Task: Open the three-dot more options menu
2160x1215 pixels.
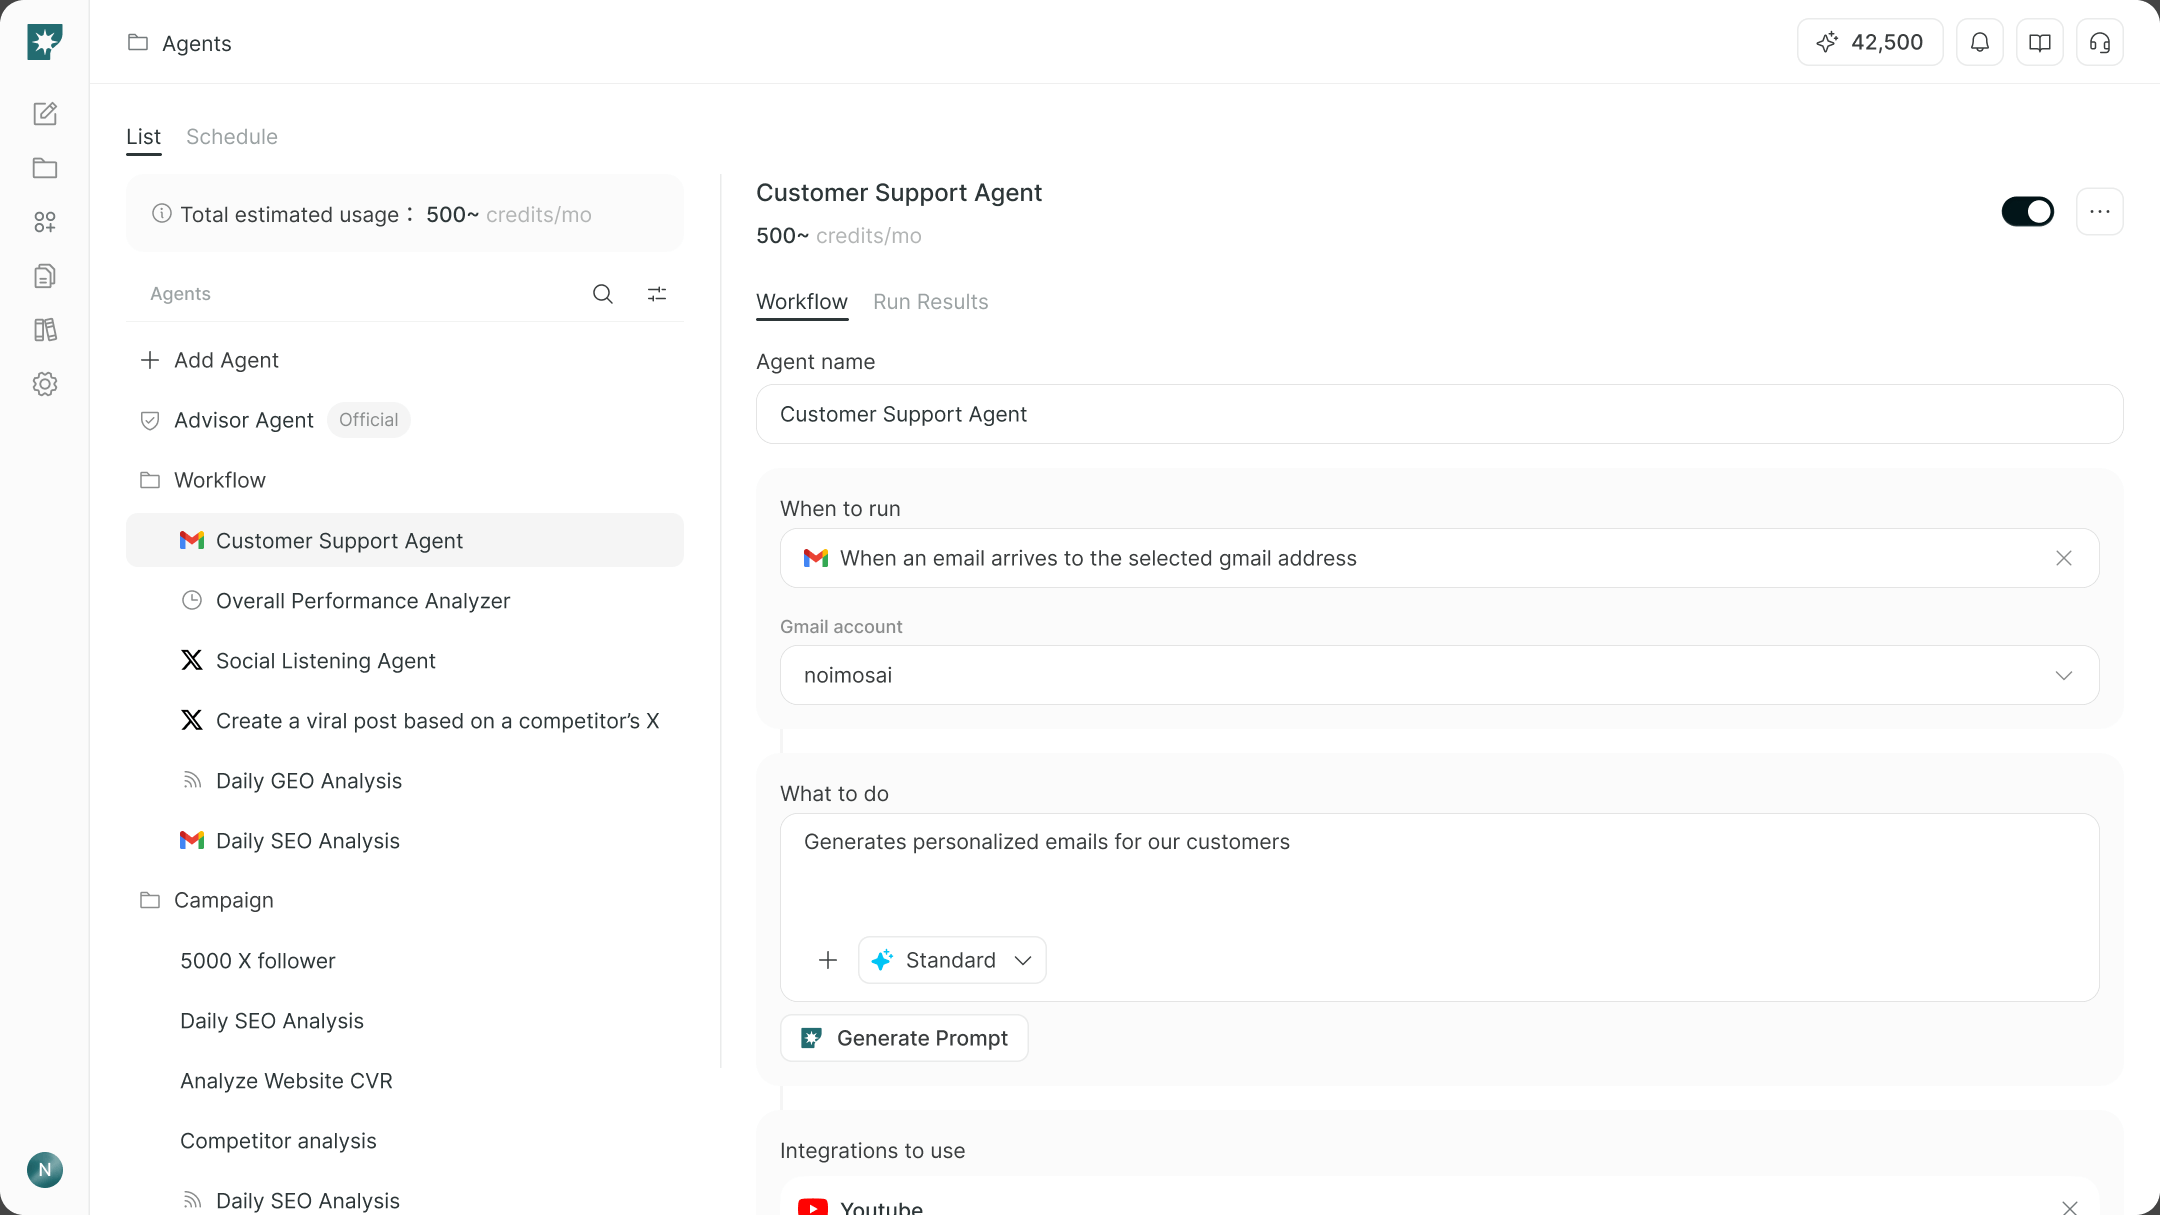Action: click(2100, 212)
